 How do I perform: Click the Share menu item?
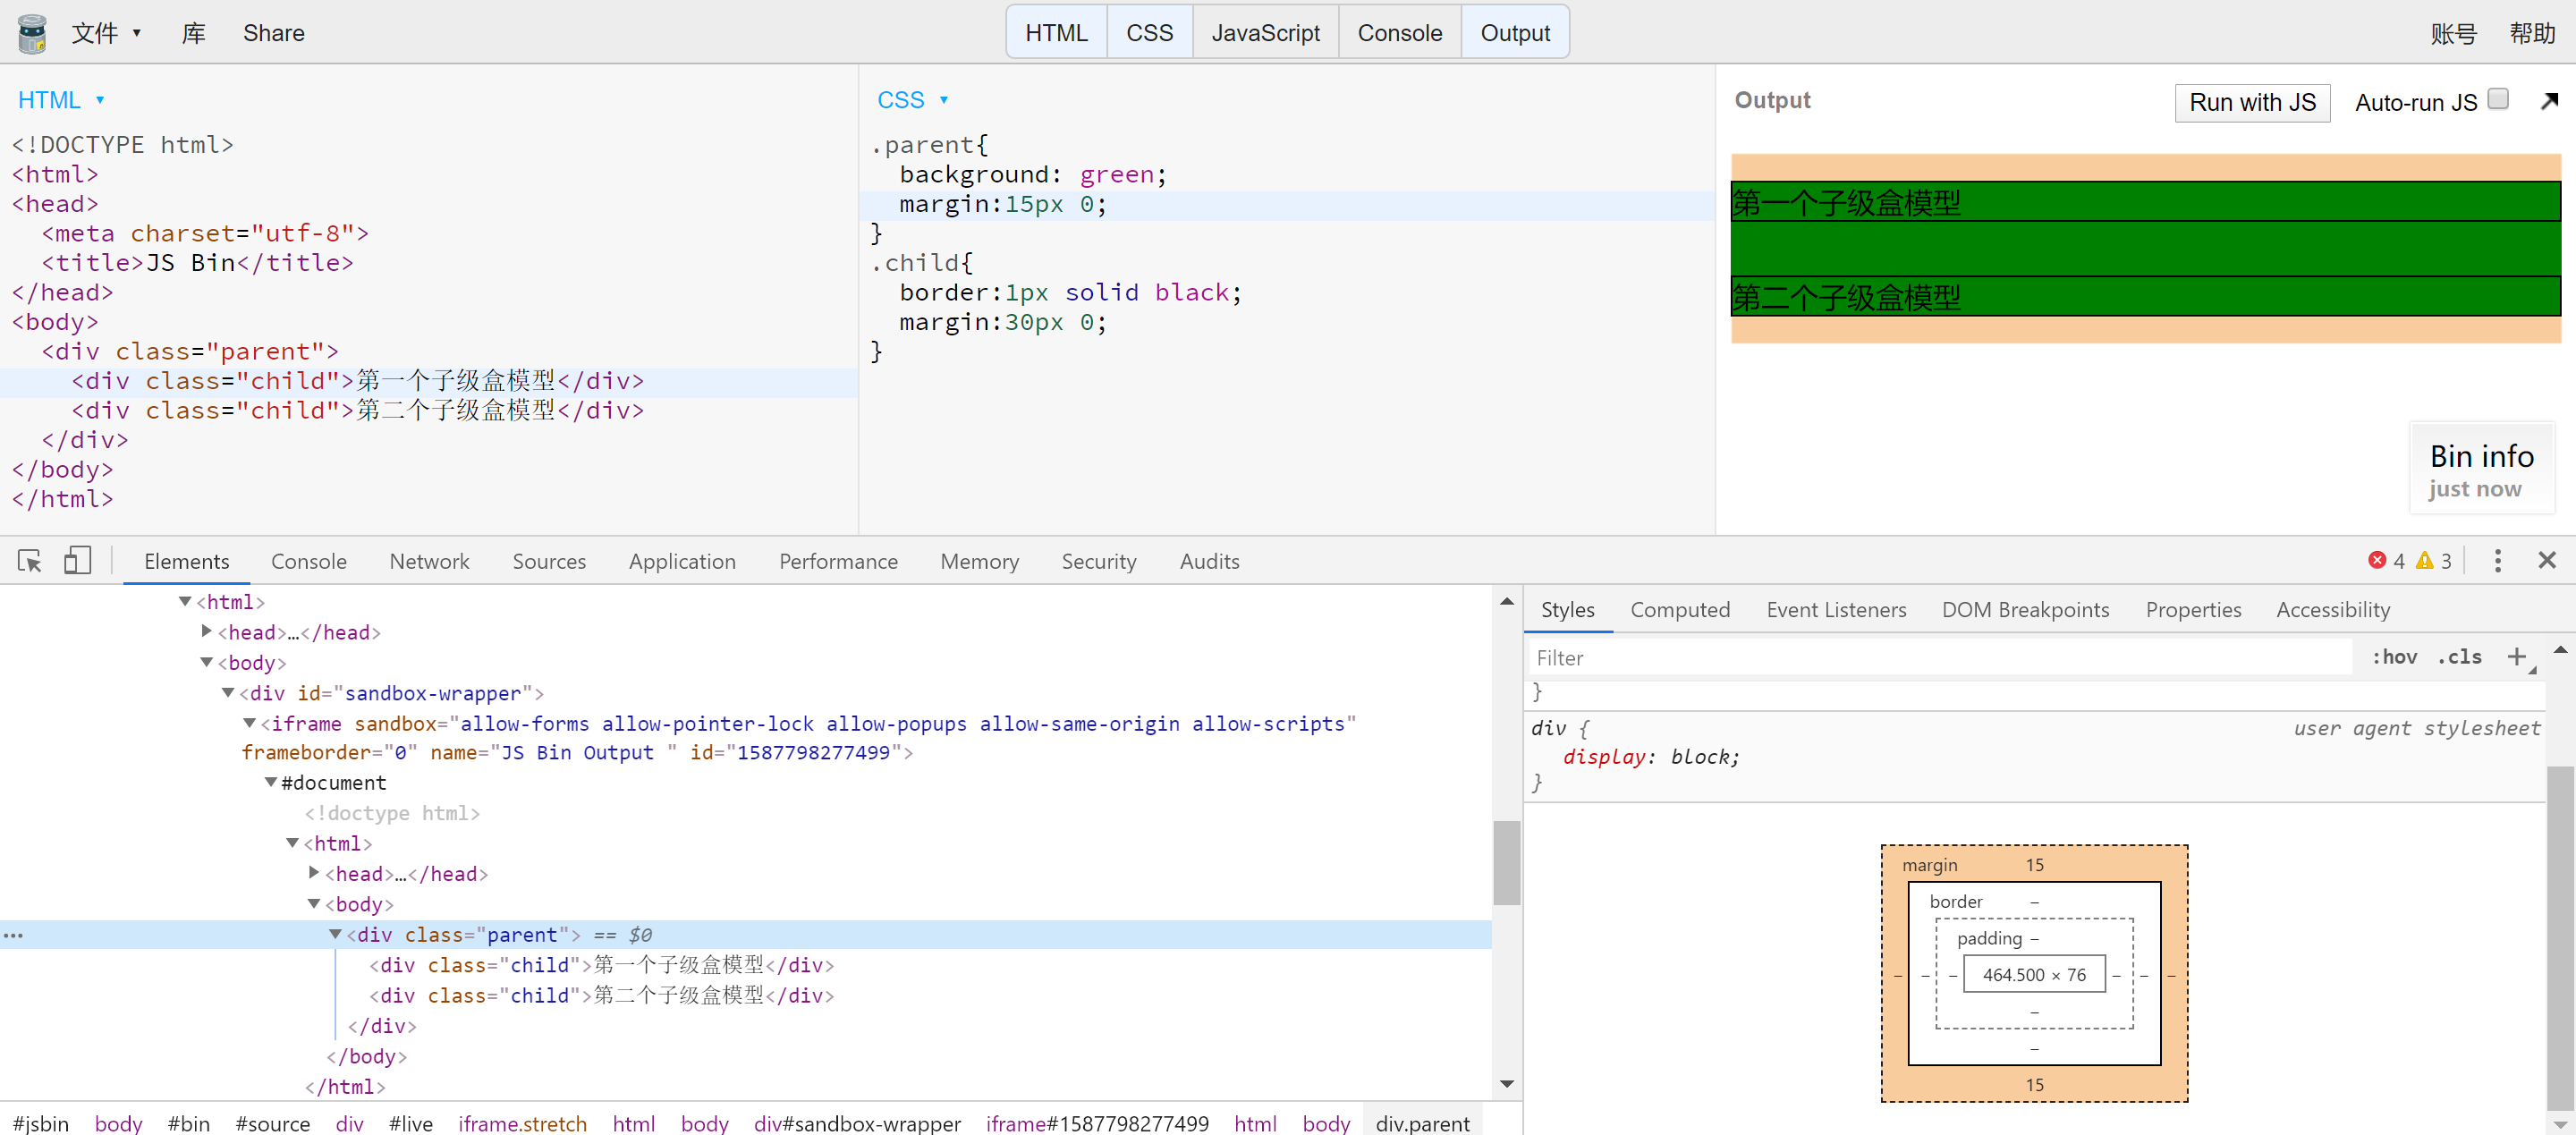tap(273, 33)
